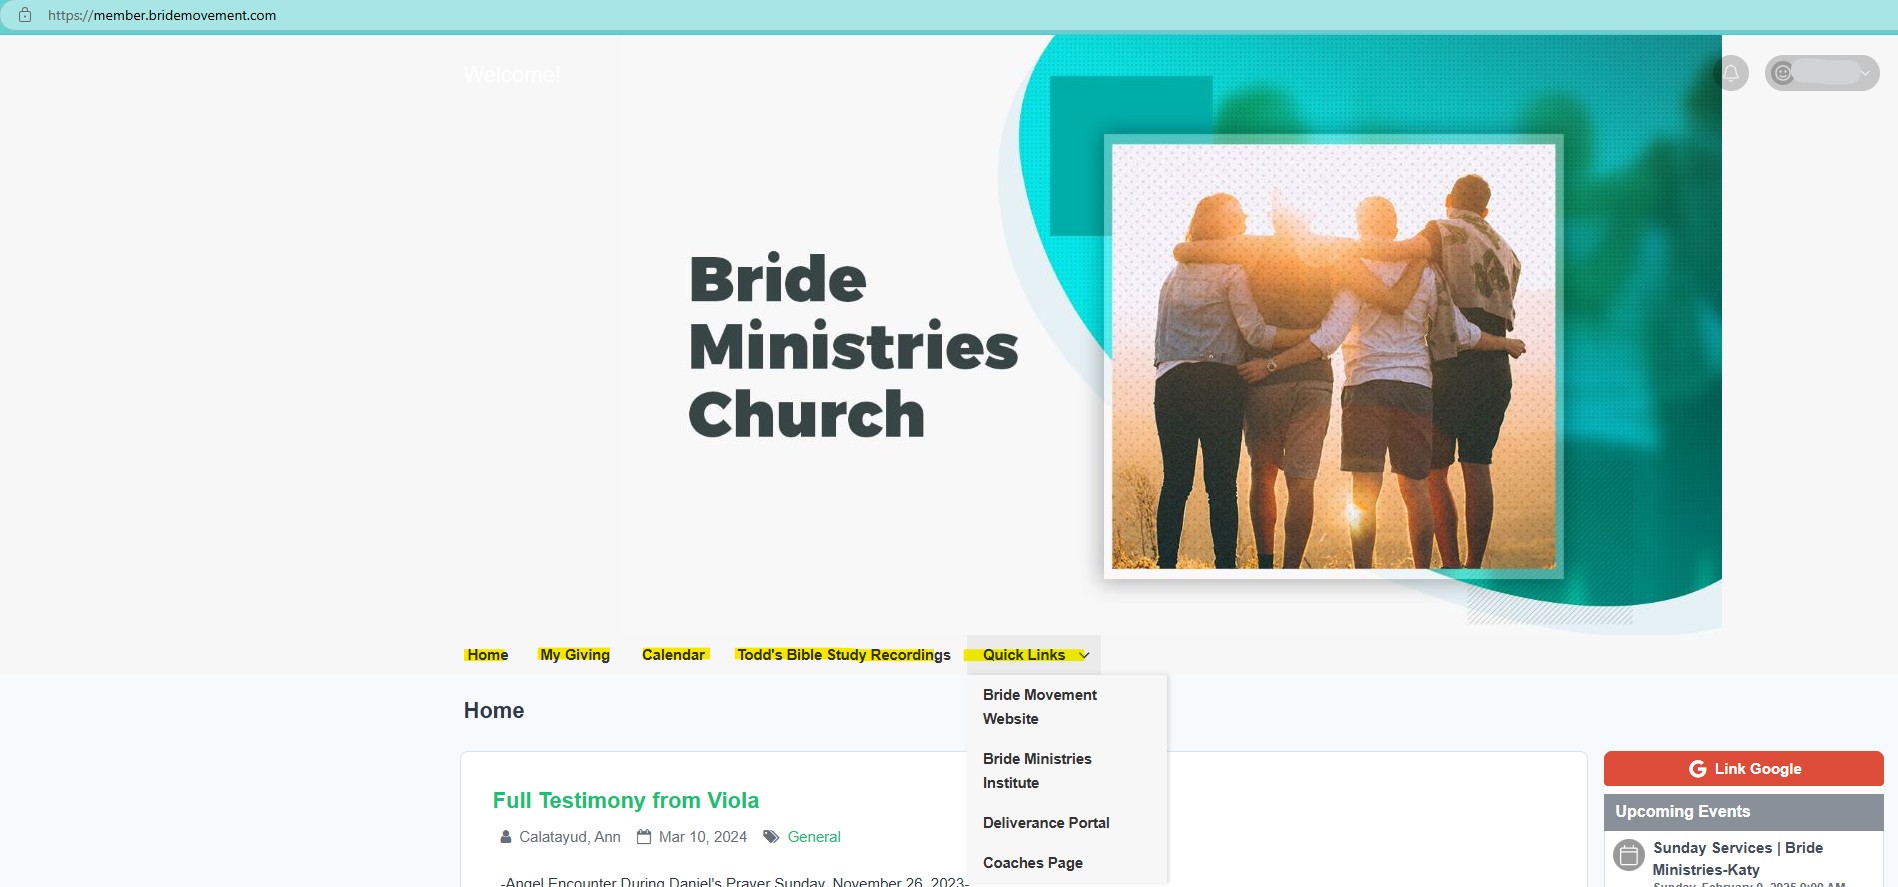Open the Home menu item
The height and width of the screenshot is (887, 1898).
(x=487, y=655)
